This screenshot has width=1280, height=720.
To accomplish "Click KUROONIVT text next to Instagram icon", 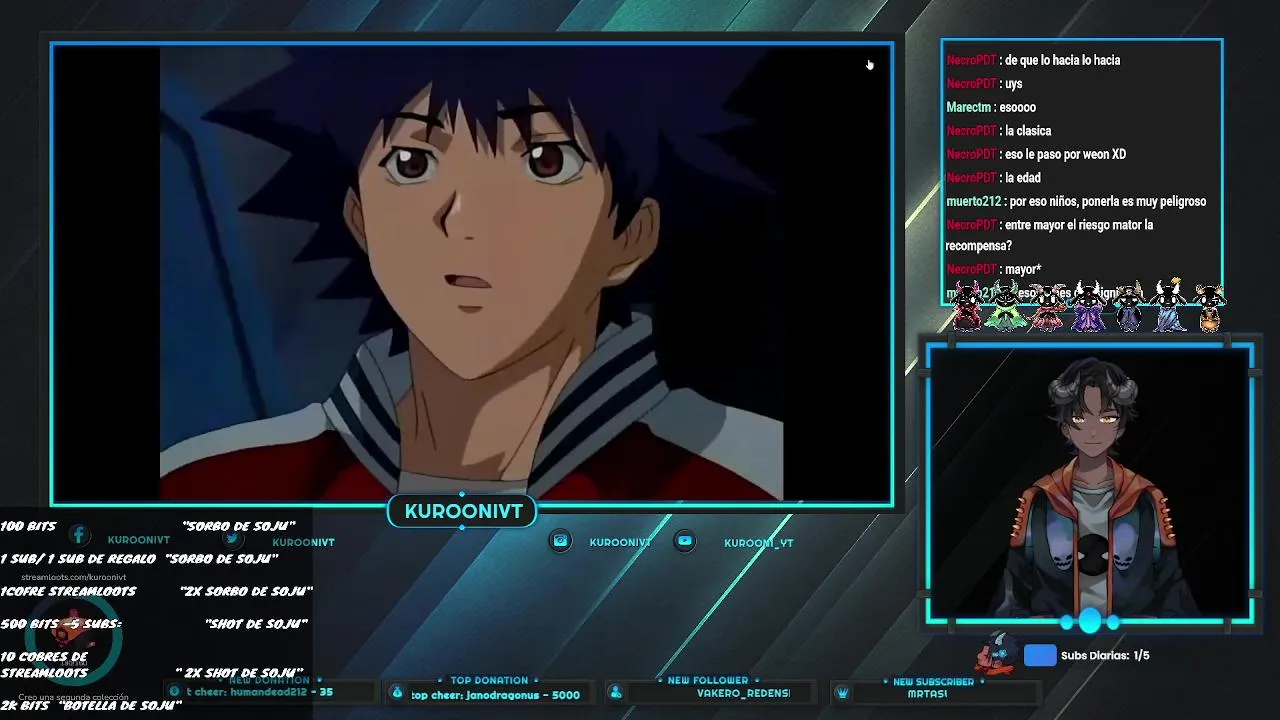I will pyautogui.click(x=620, y=542).
